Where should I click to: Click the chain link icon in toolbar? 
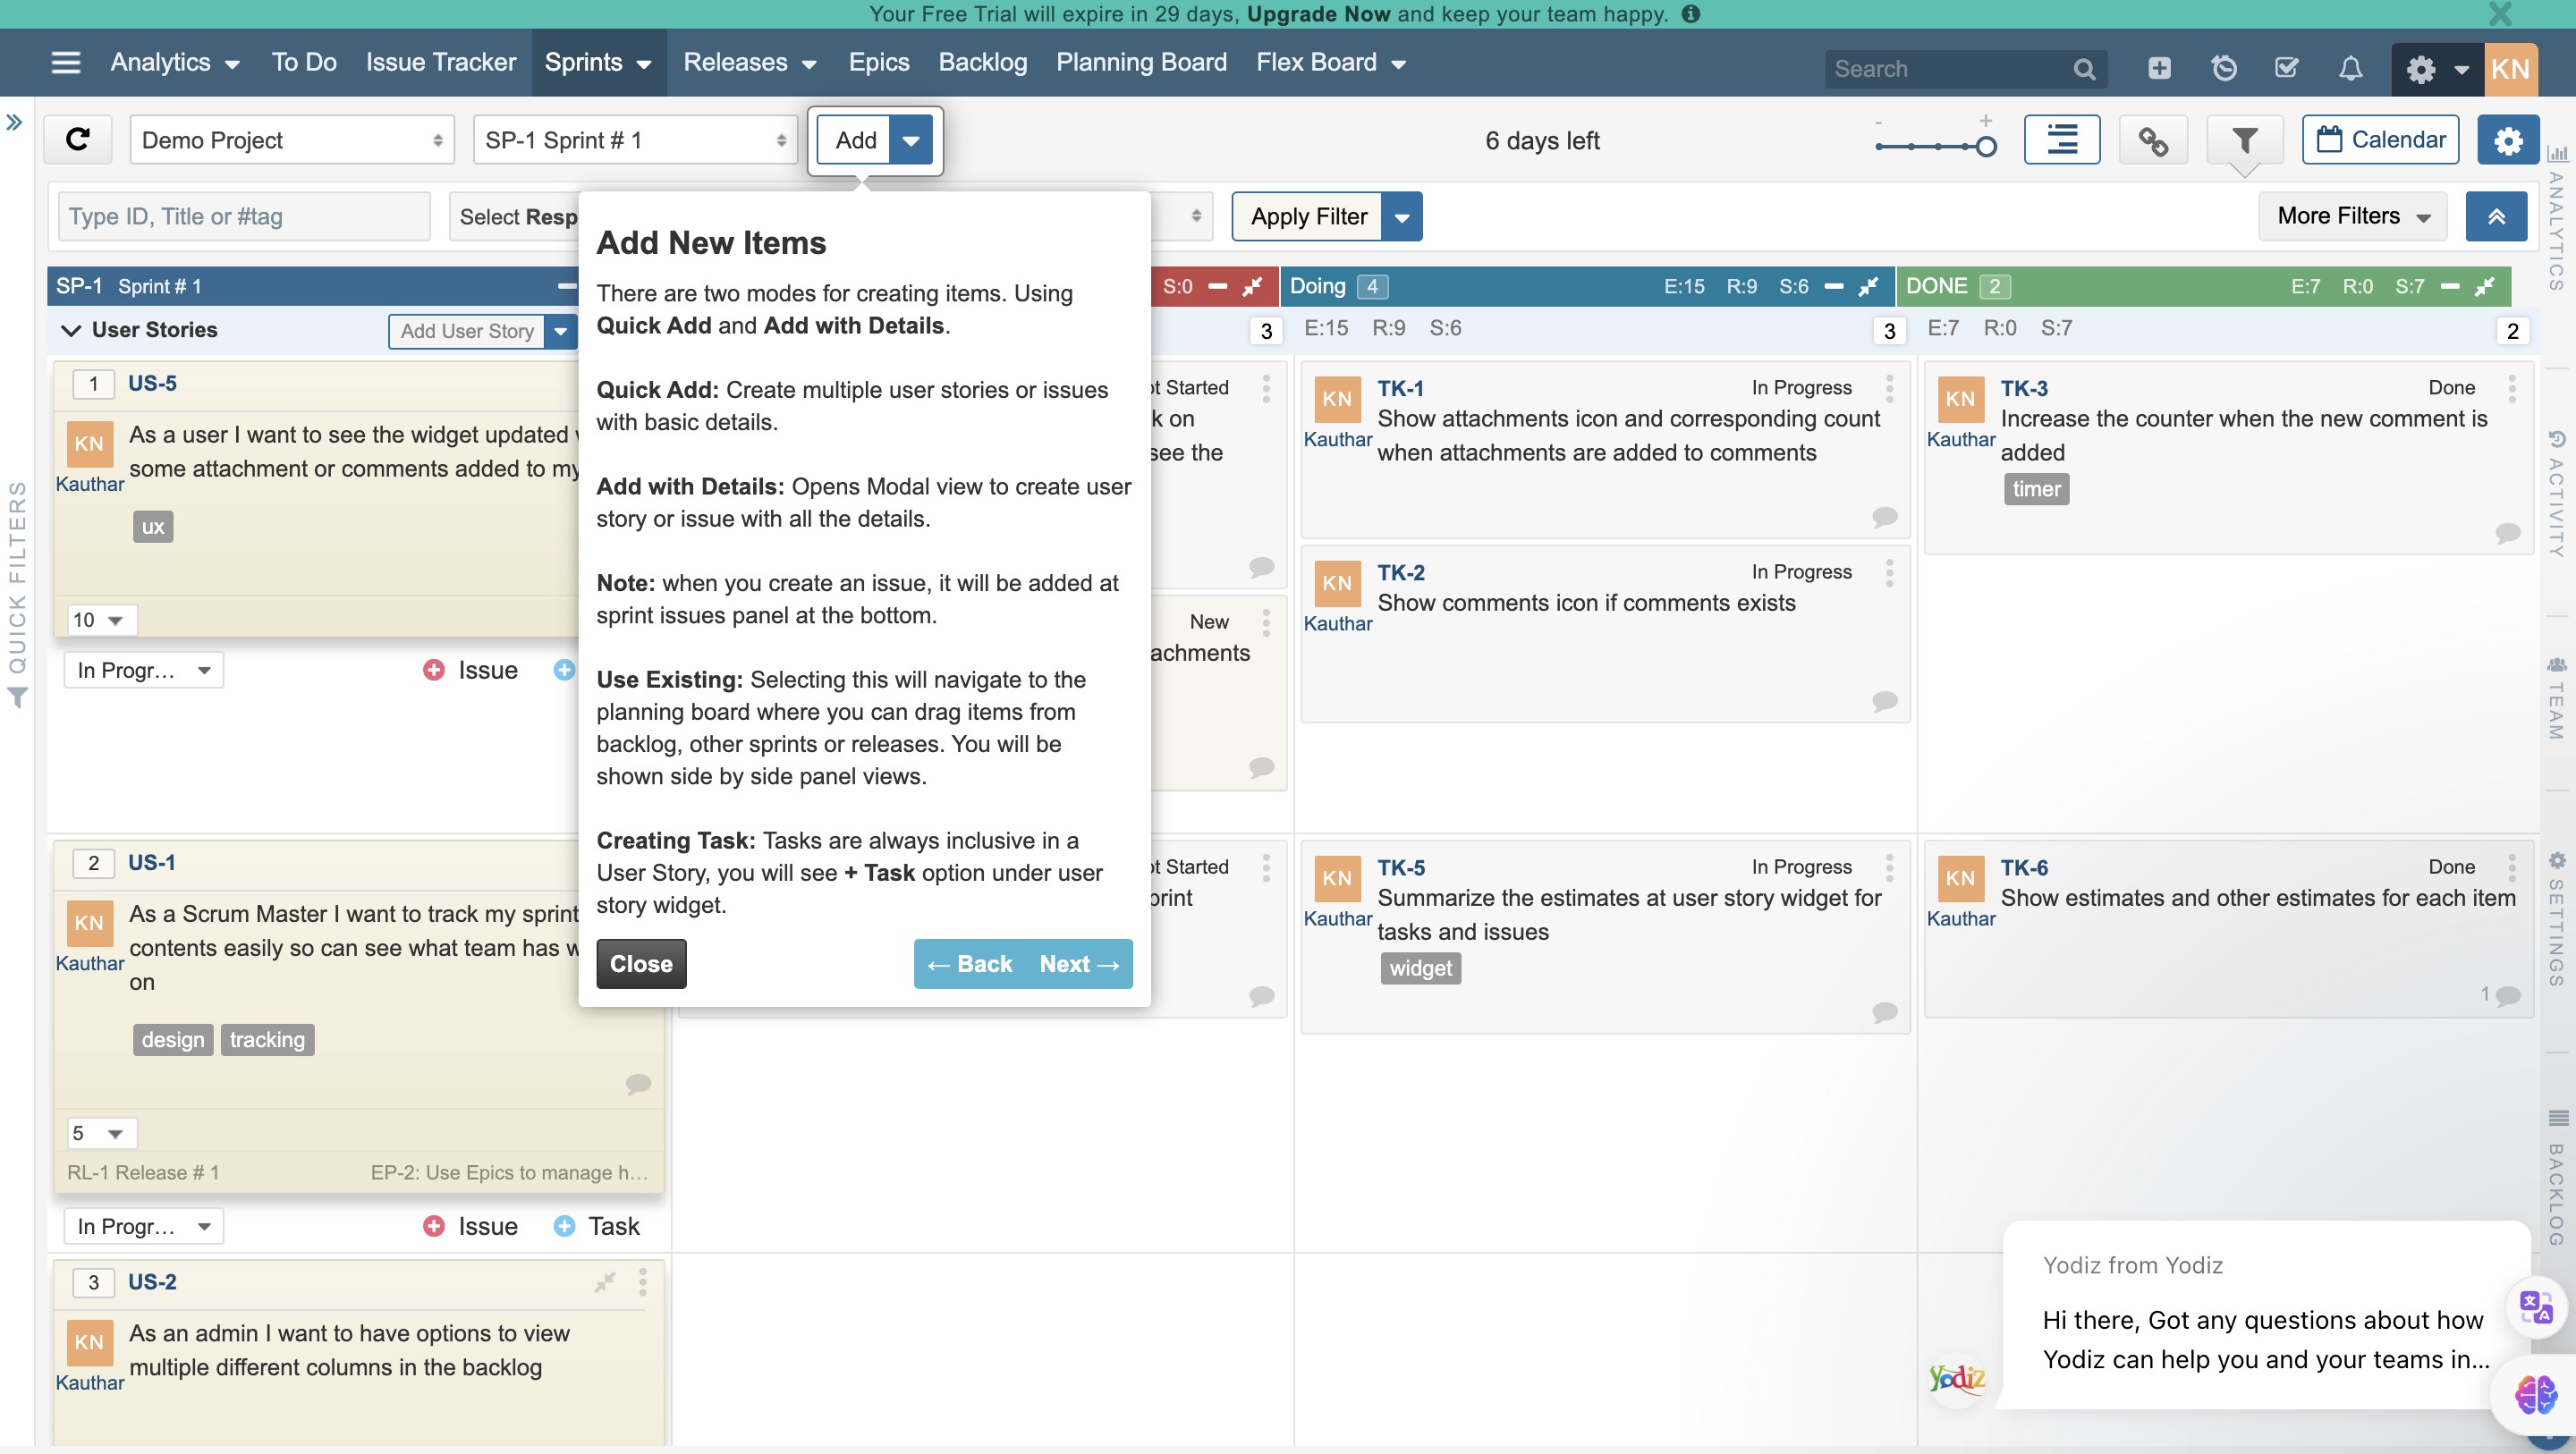2152,140
